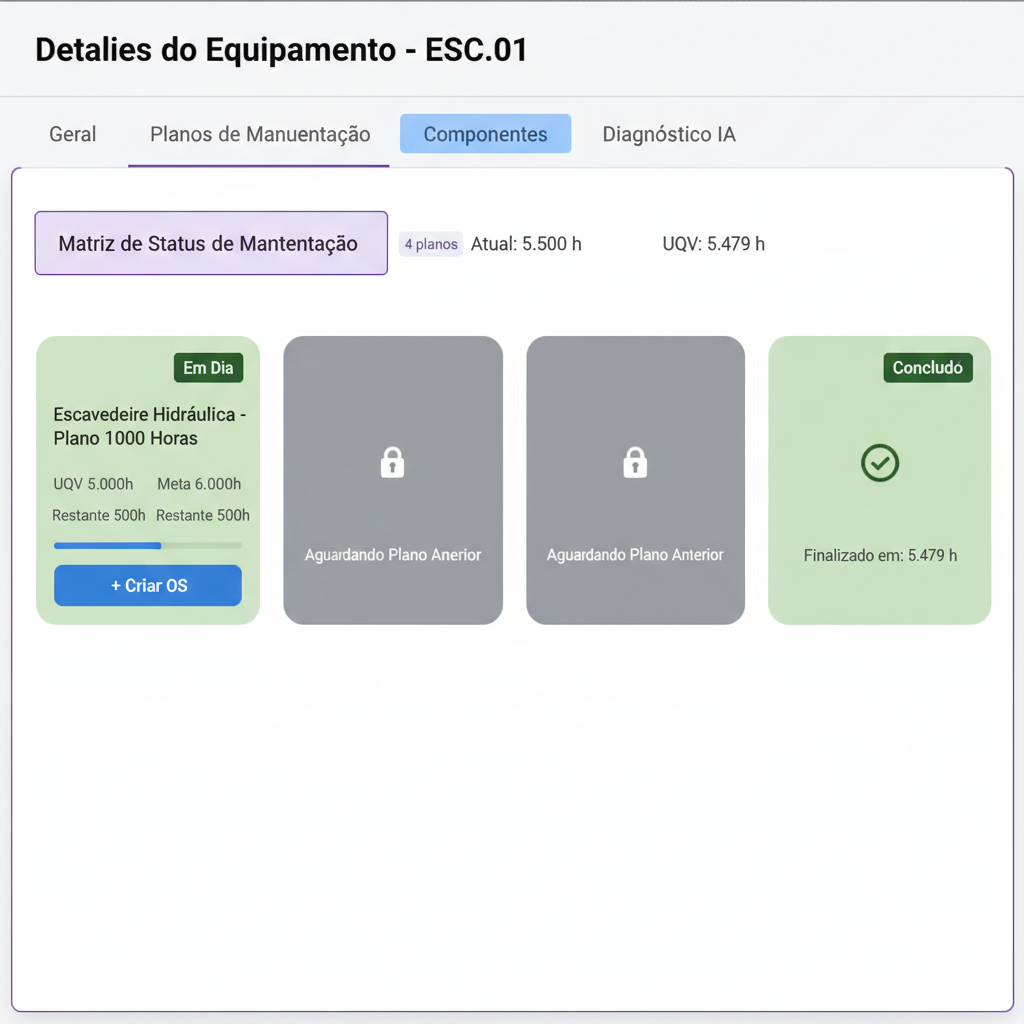This screenshot has height=1024, width=1024.
Task: Click the Aguardando Plano Anterior label
Action: 635,554
